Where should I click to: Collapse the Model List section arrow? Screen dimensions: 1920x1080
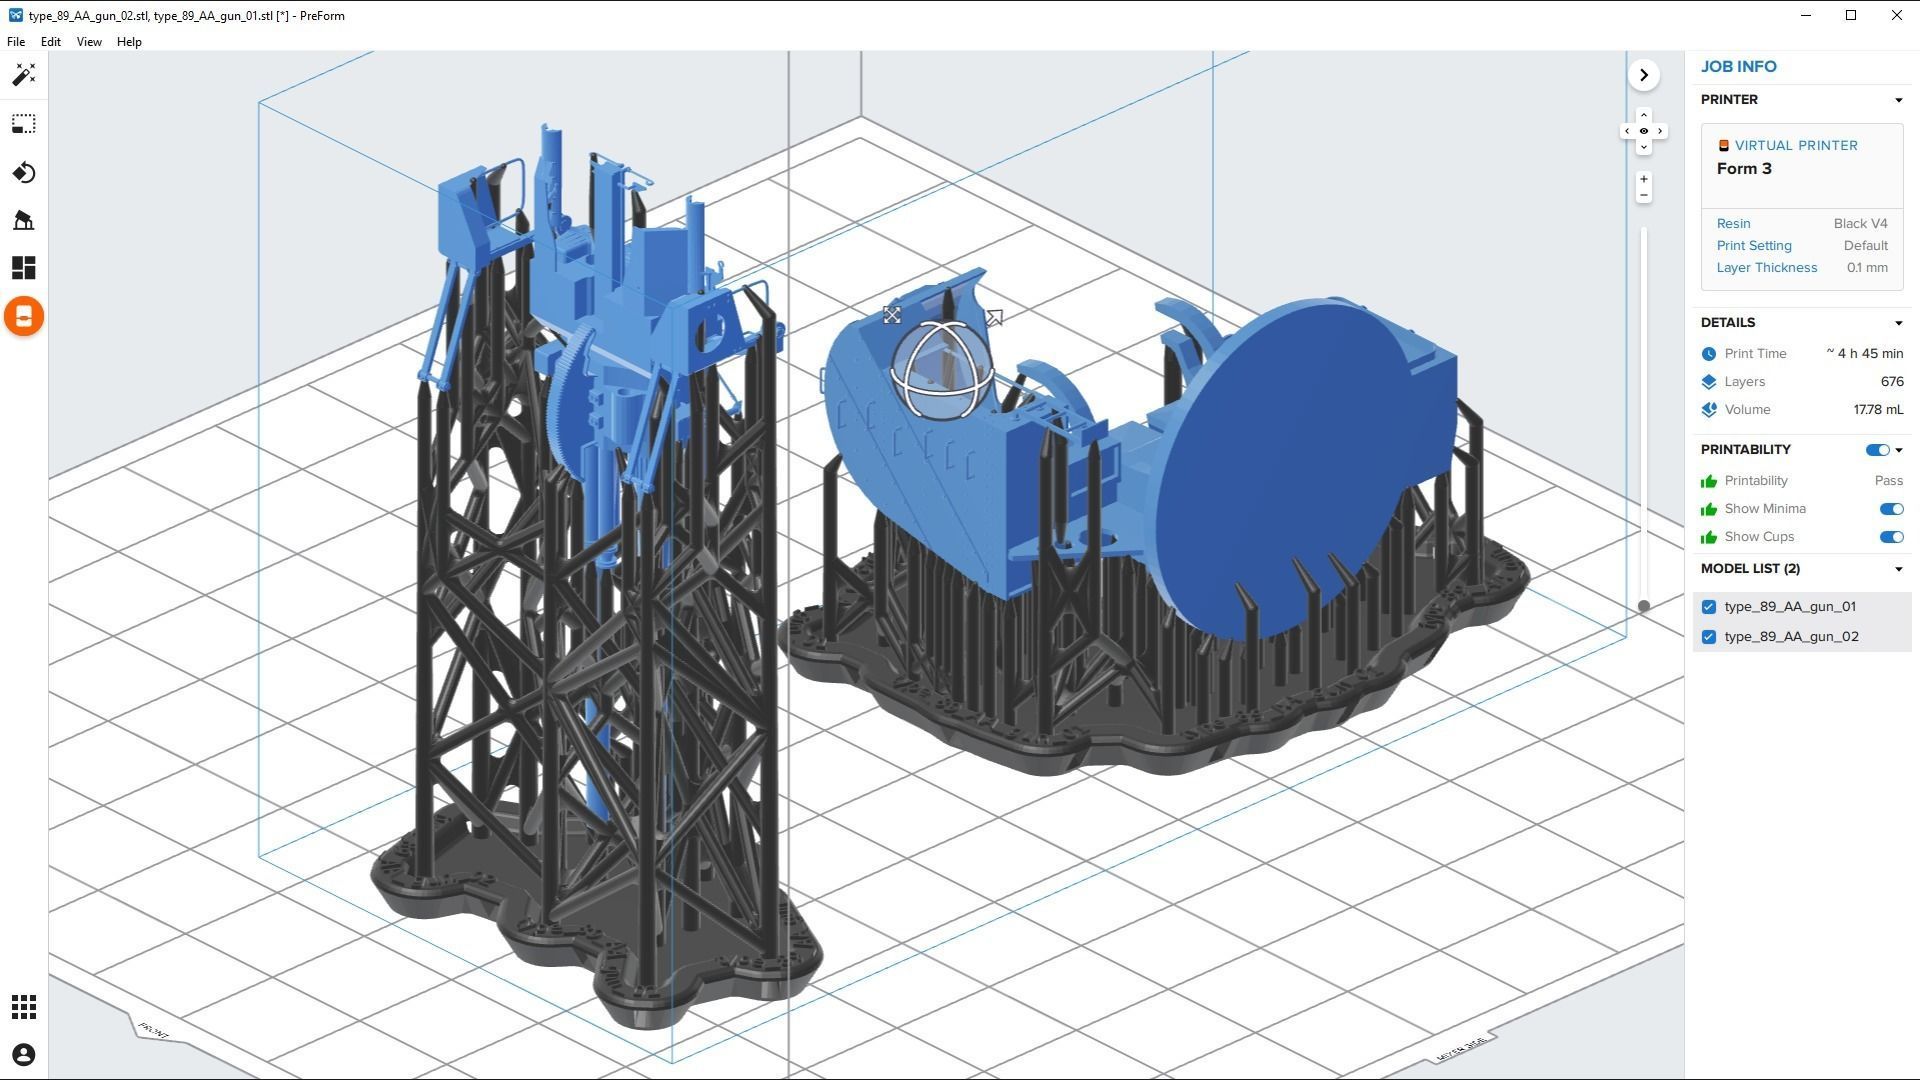(x=1898, y=569)
